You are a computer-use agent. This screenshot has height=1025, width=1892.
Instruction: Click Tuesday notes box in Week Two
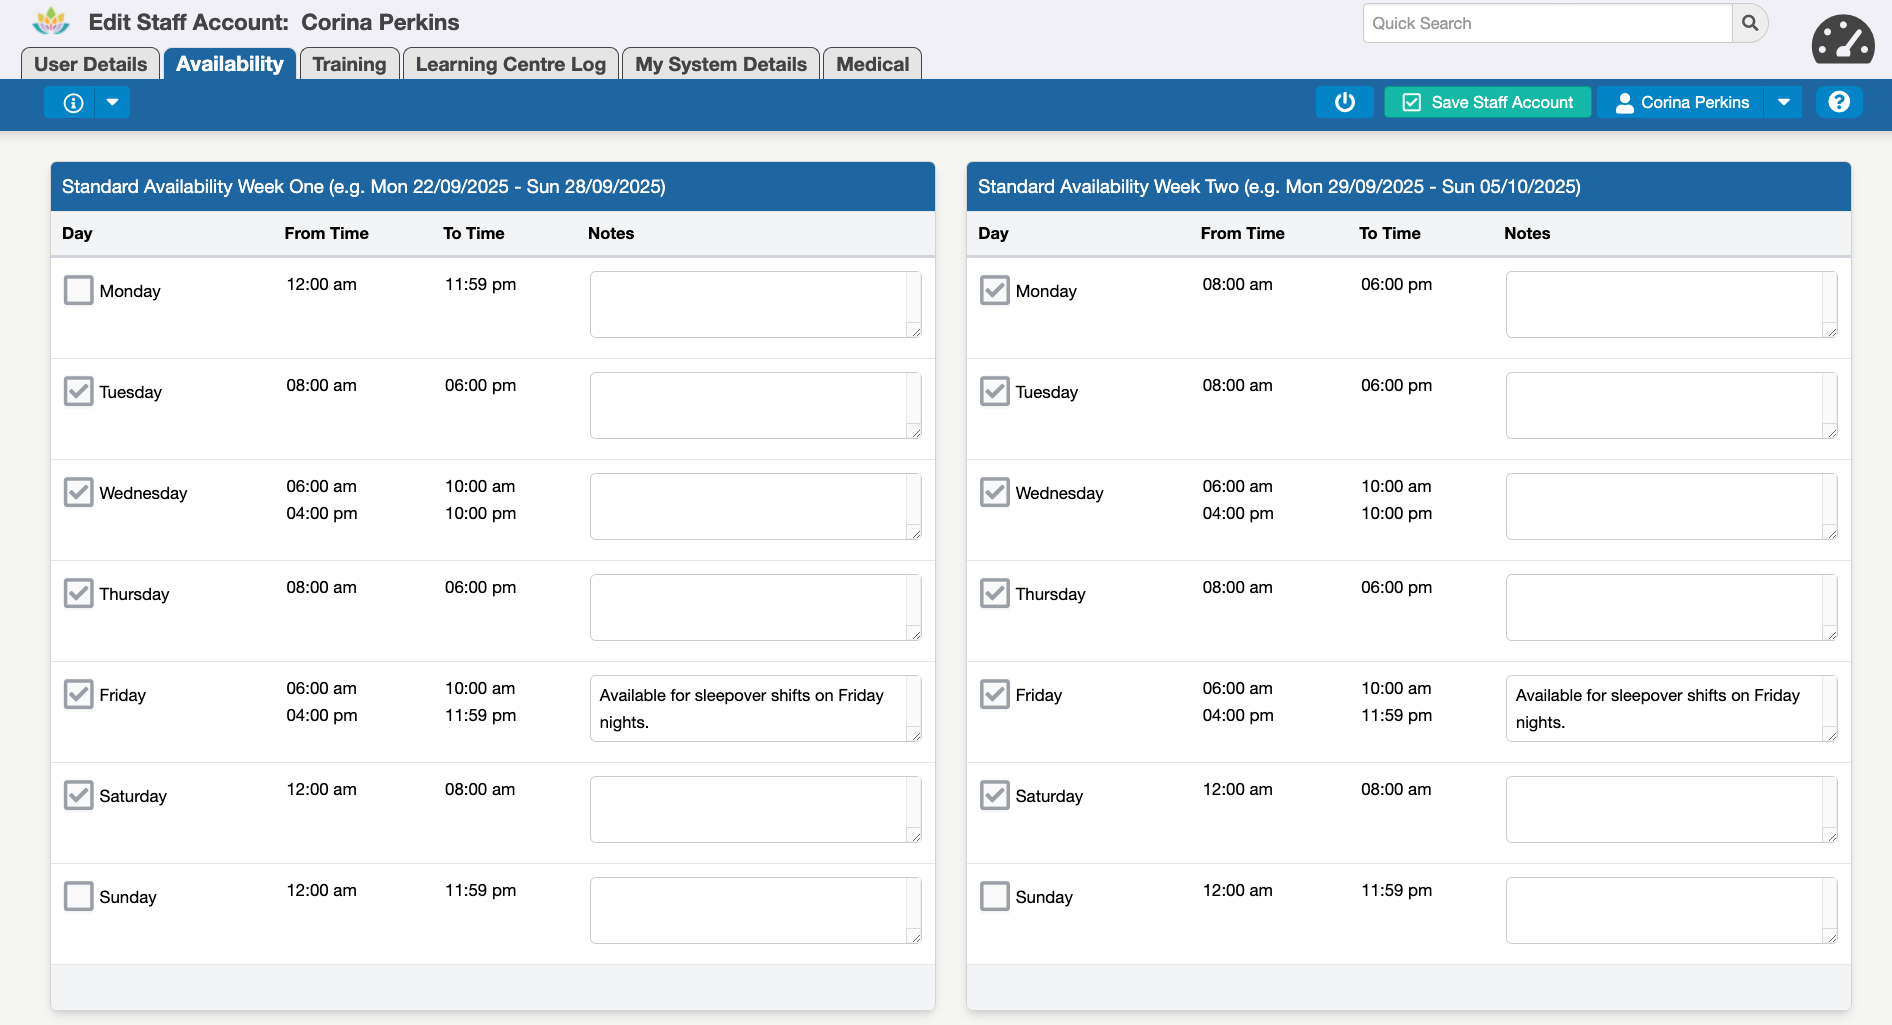(1671, 405)
